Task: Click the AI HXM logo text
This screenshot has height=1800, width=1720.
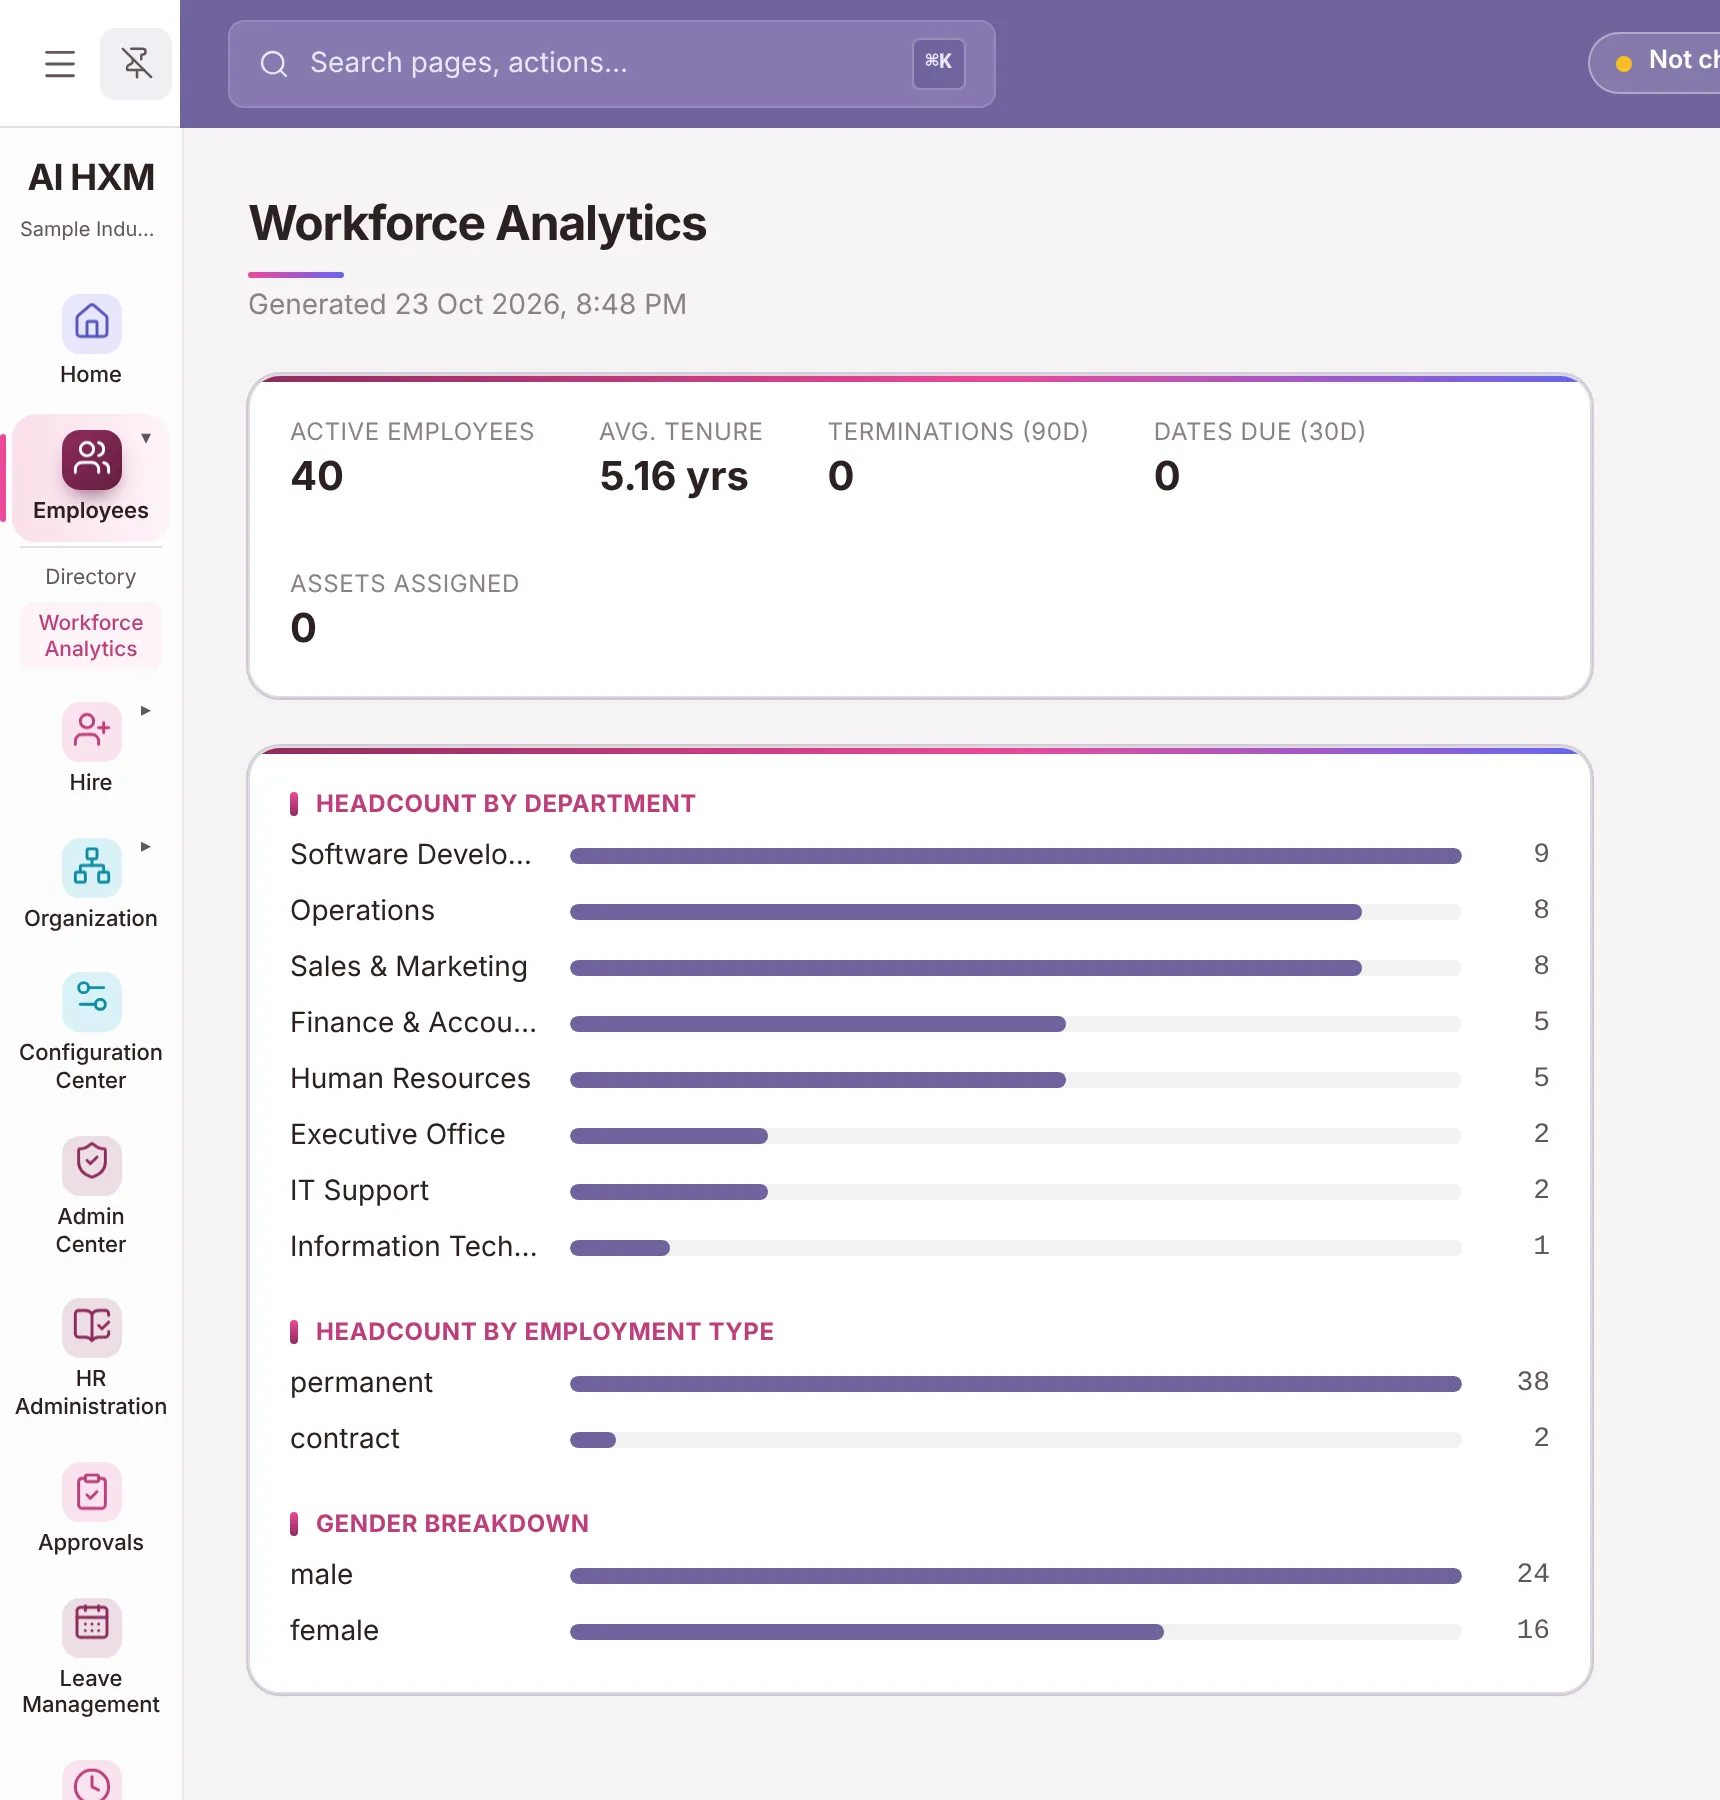Action: point(91,178)
